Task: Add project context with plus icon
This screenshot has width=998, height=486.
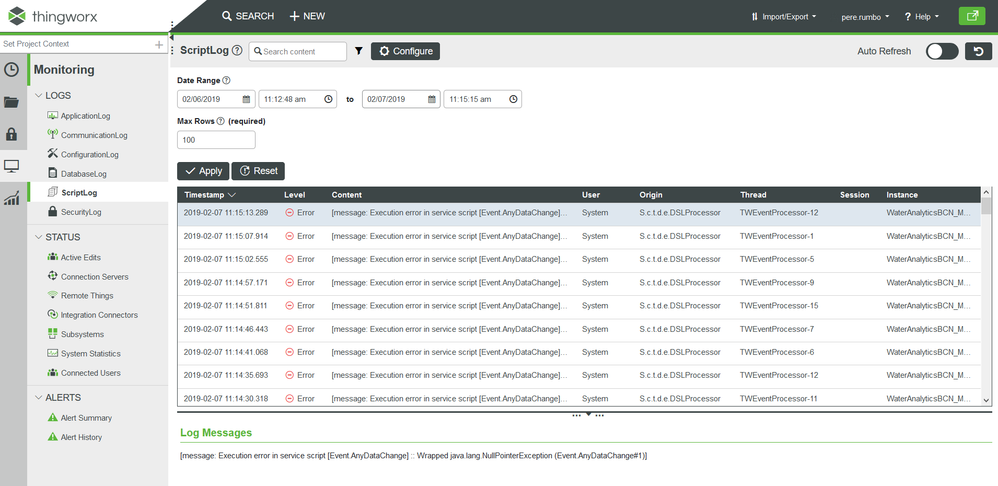Action: pyautogui.click(x=159, y=45)
